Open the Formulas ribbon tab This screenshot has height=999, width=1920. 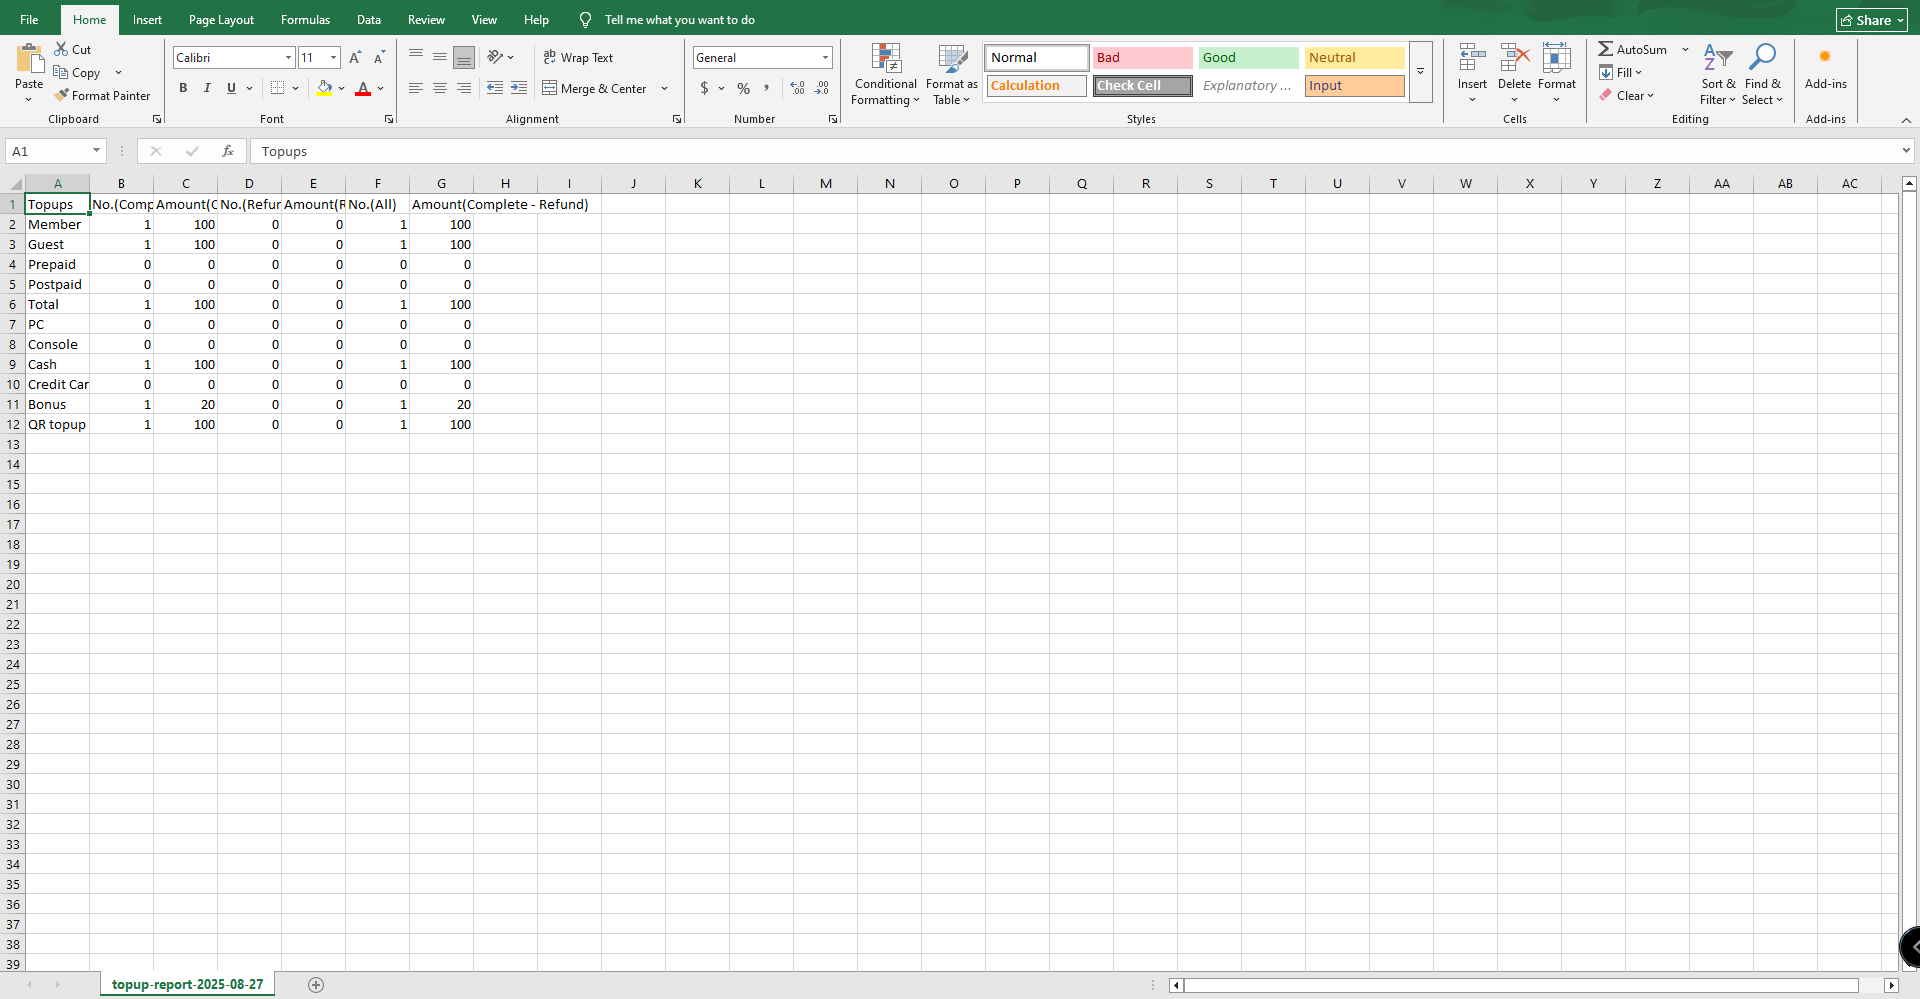click(305, 20)
